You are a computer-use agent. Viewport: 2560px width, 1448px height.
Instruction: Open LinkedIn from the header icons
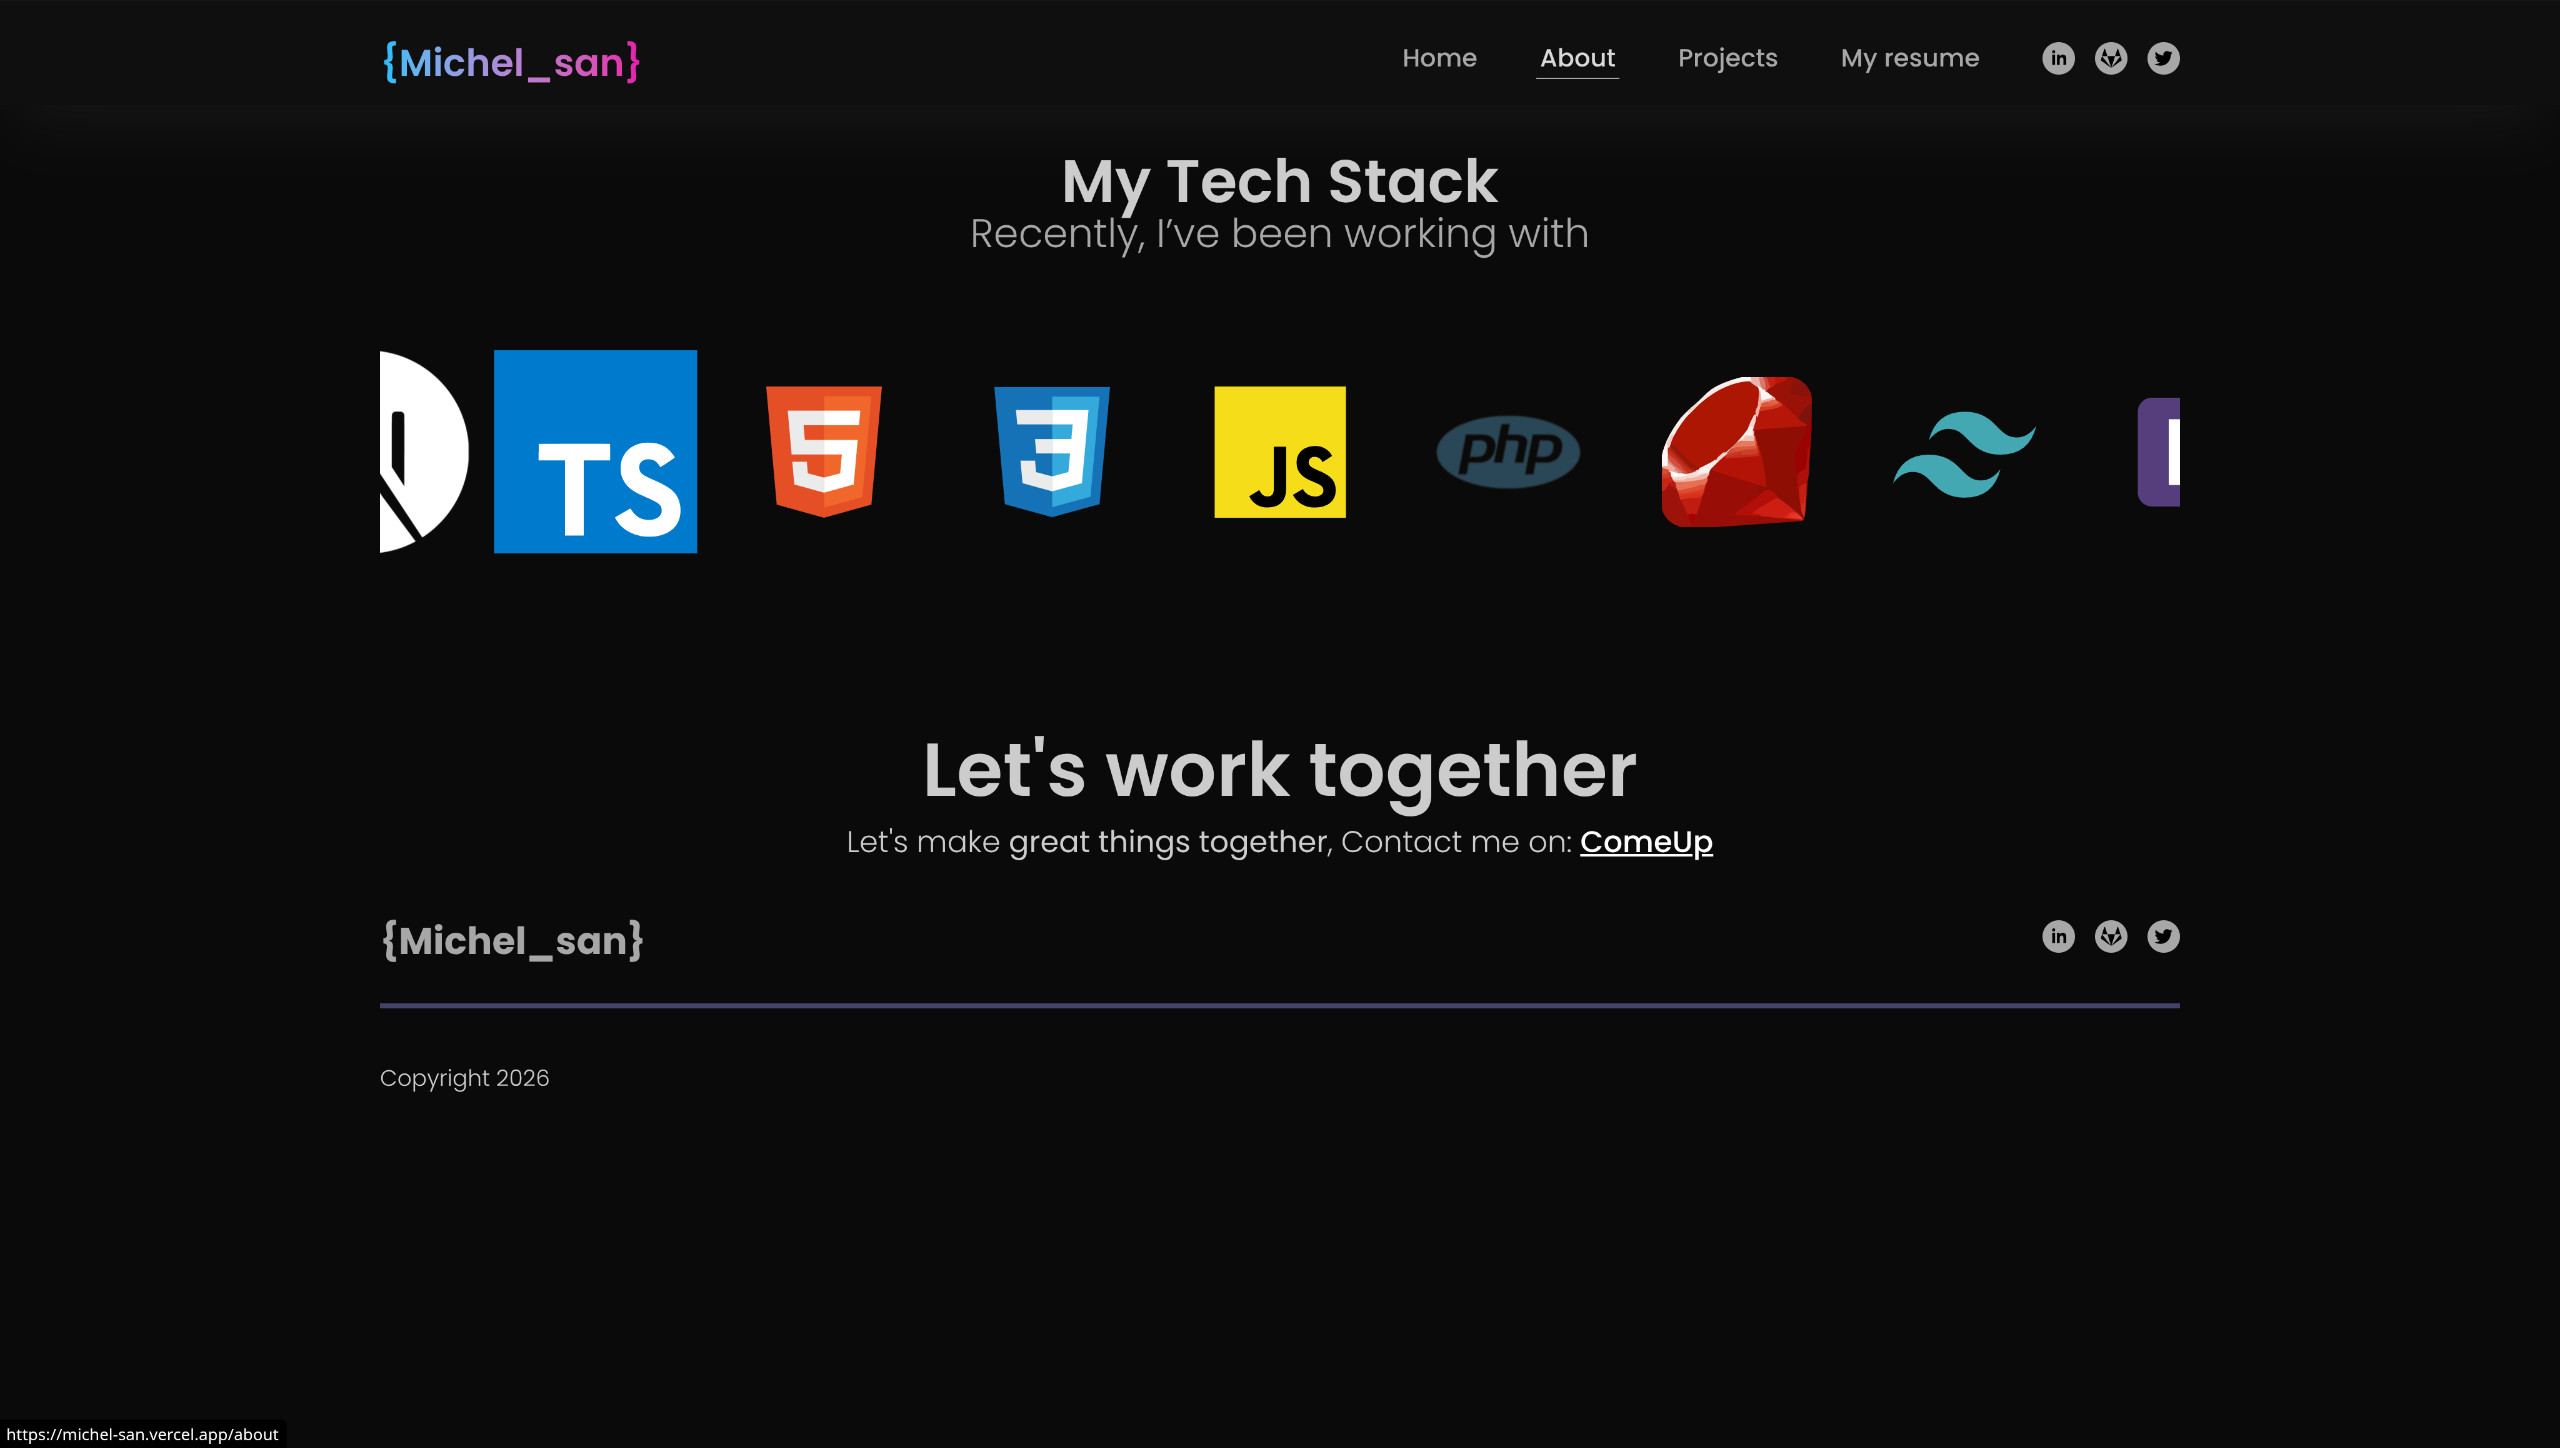(x=2058, y=58)
